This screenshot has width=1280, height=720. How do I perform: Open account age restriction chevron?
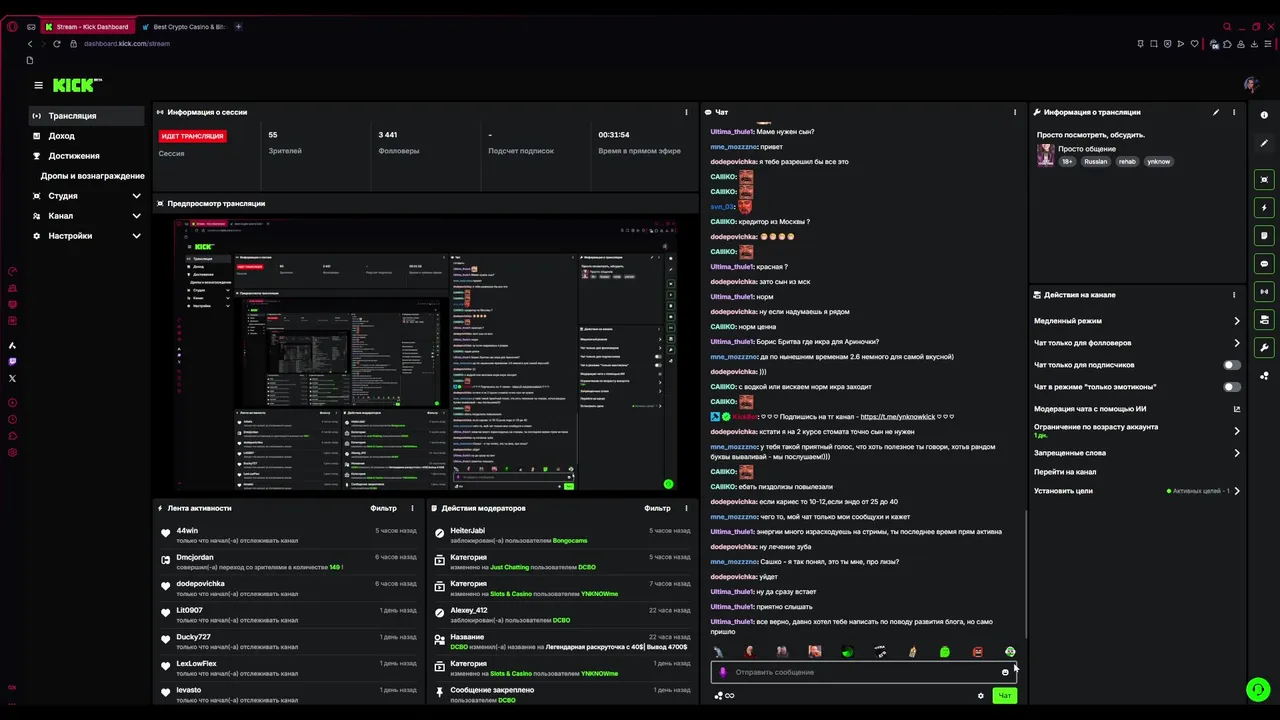coord(1237,431)
